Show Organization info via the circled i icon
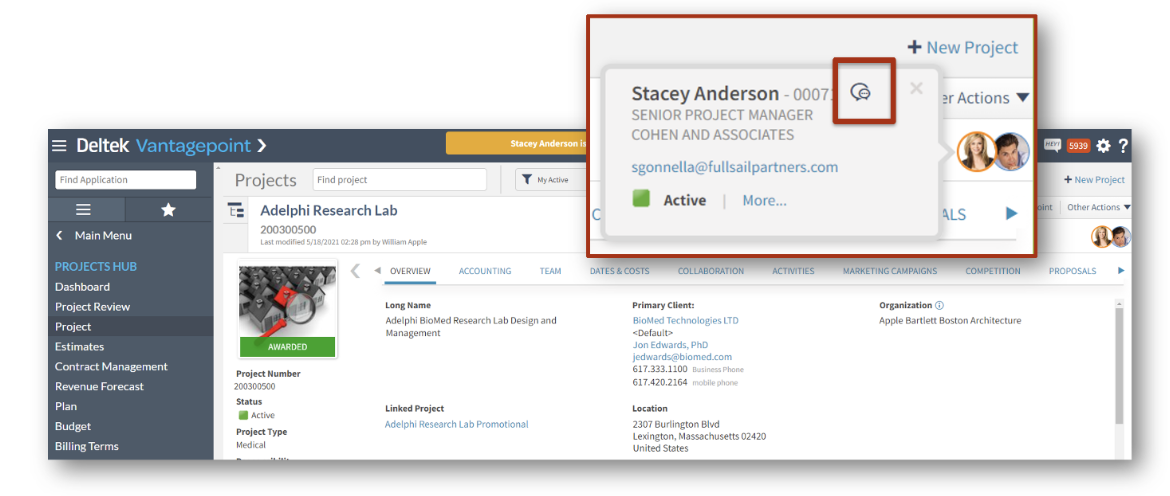 [939, 305]
